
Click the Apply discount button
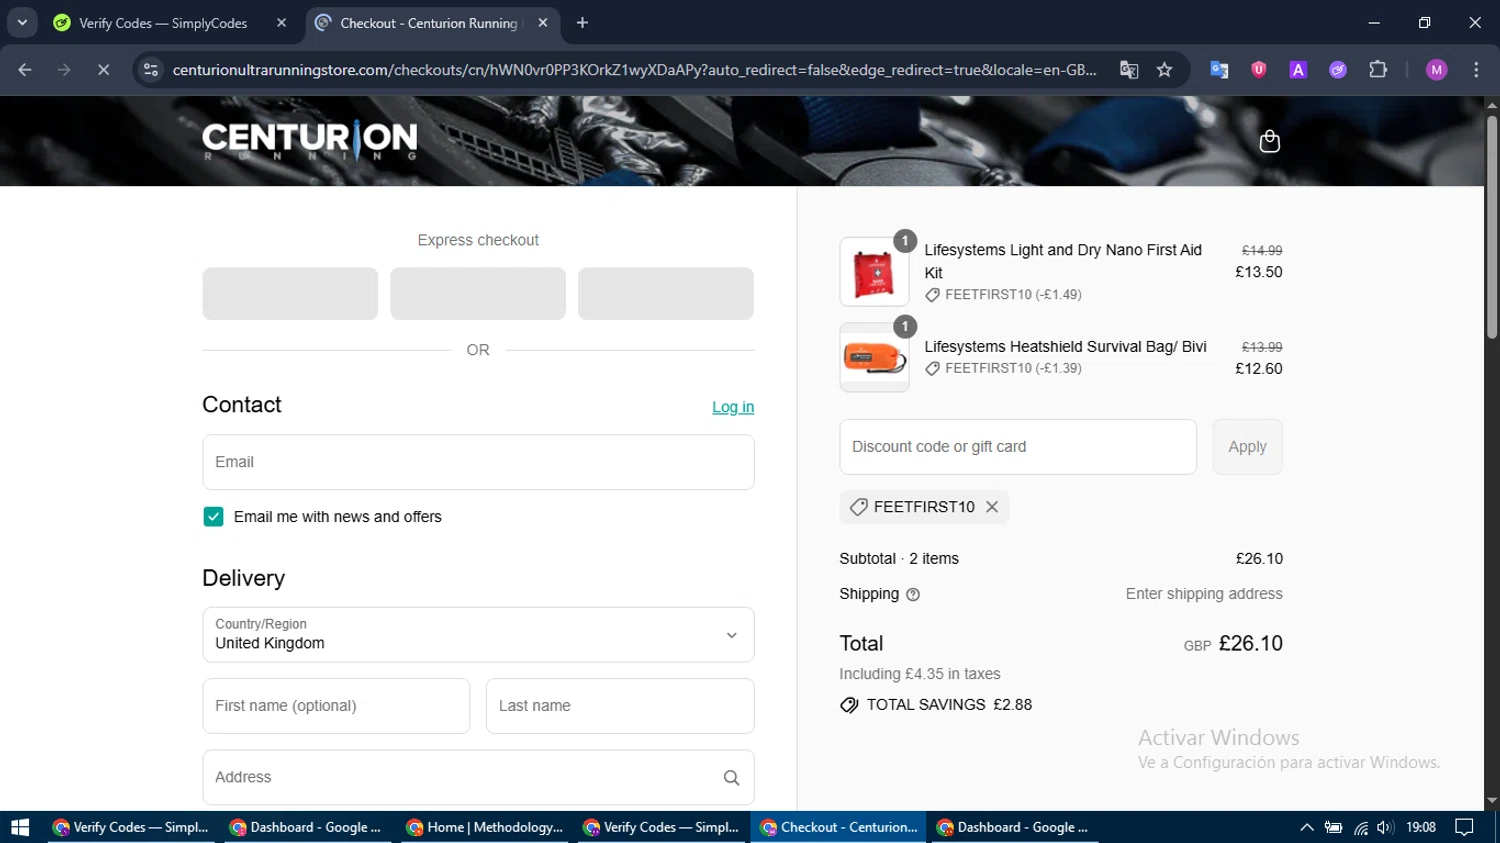point(1247,446)
